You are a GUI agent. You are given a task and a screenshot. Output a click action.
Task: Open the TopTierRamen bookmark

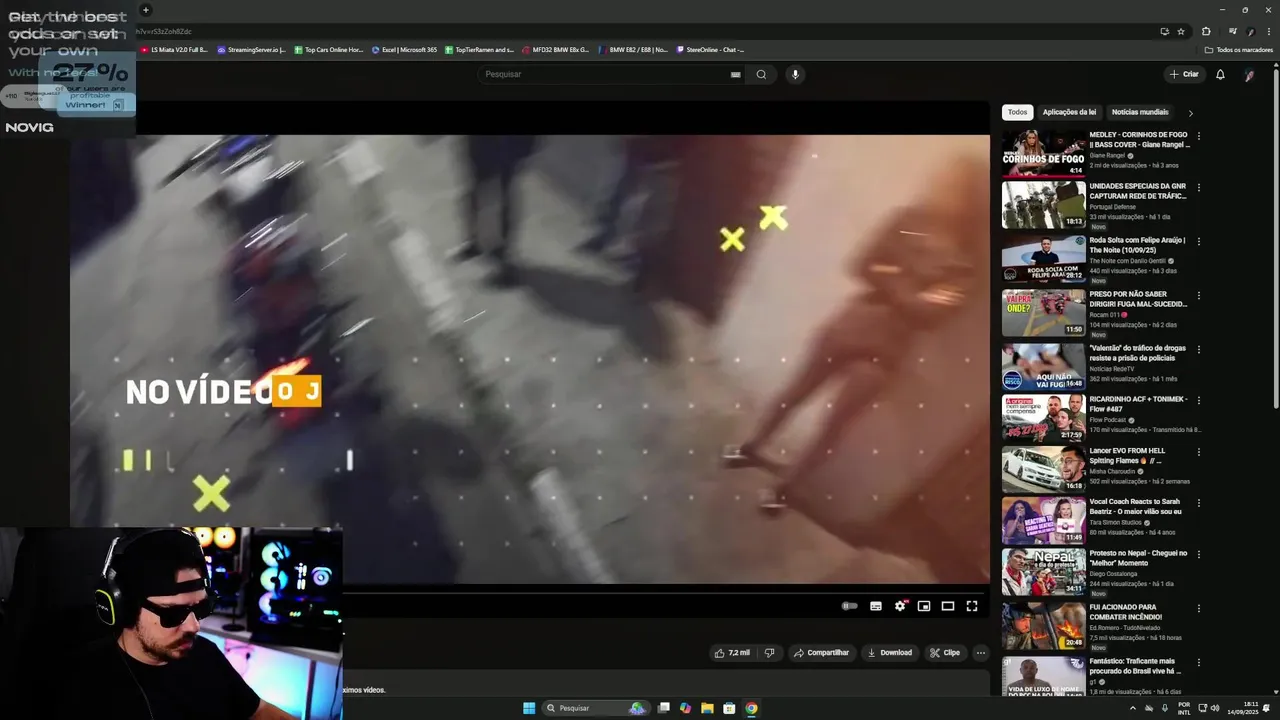pyautogui.click(x=480, y=49)
